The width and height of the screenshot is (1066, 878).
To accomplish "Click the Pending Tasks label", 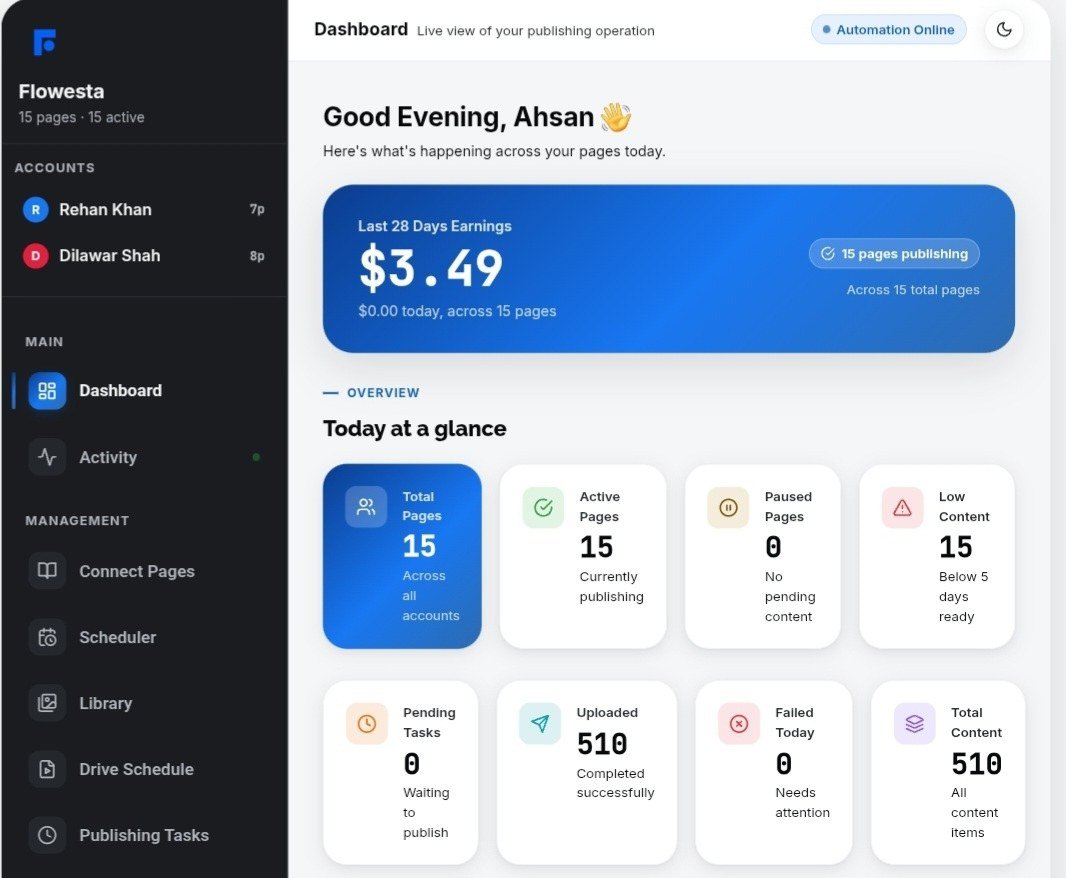I will point(429,722).
